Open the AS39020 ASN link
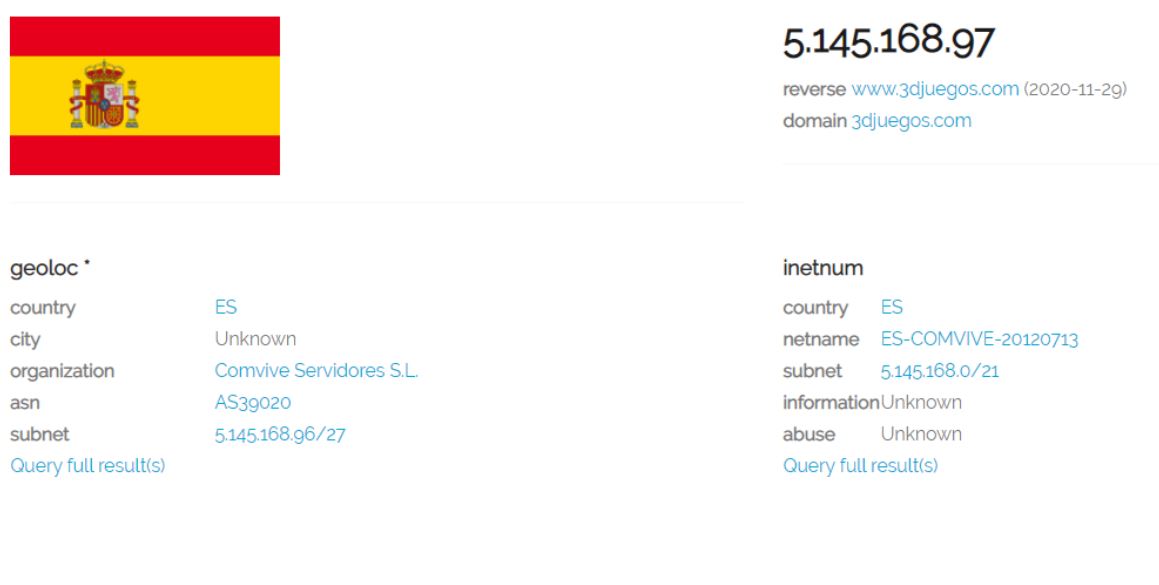The height and width of the screenshot is (585, 1159). click(x=254, y=402)
